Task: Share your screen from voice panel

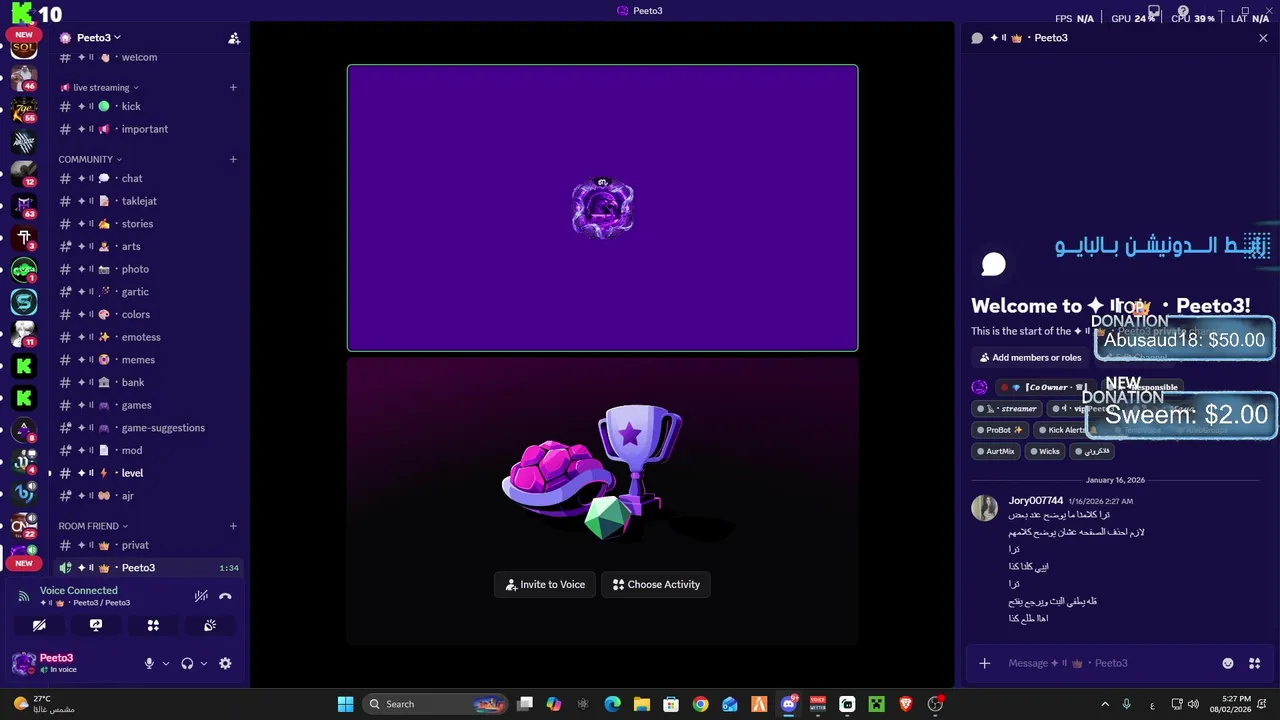Action: [96, 625]
